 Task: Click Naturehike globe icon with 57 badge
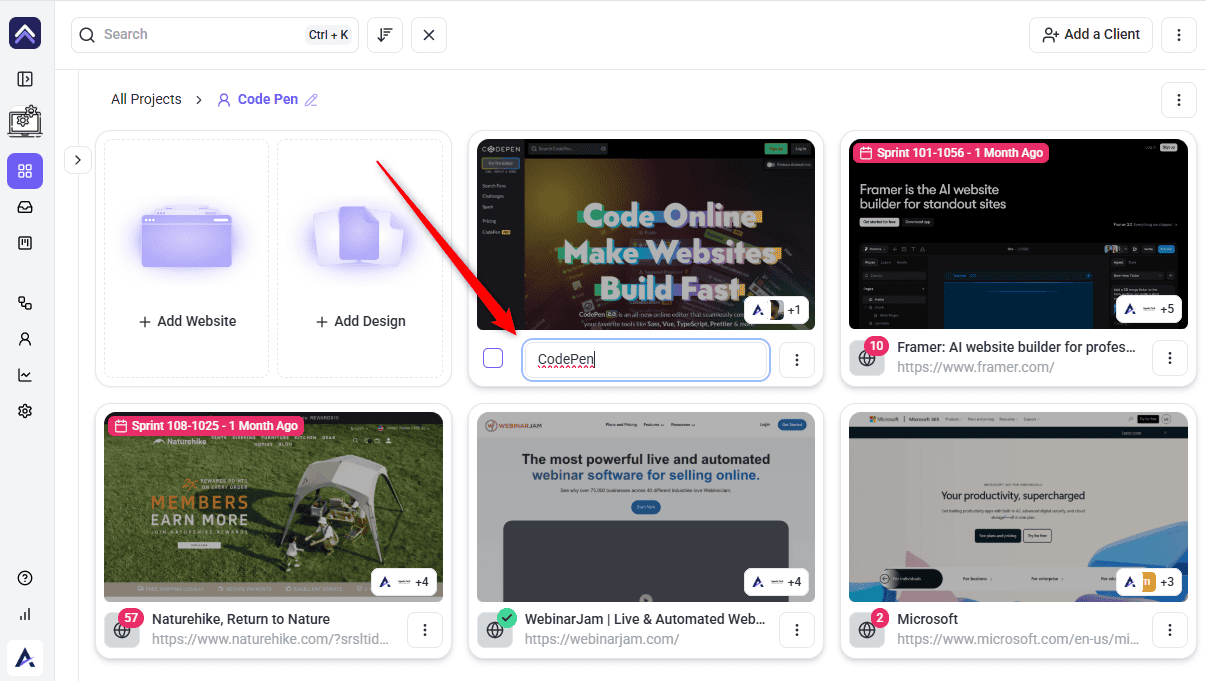122,629
